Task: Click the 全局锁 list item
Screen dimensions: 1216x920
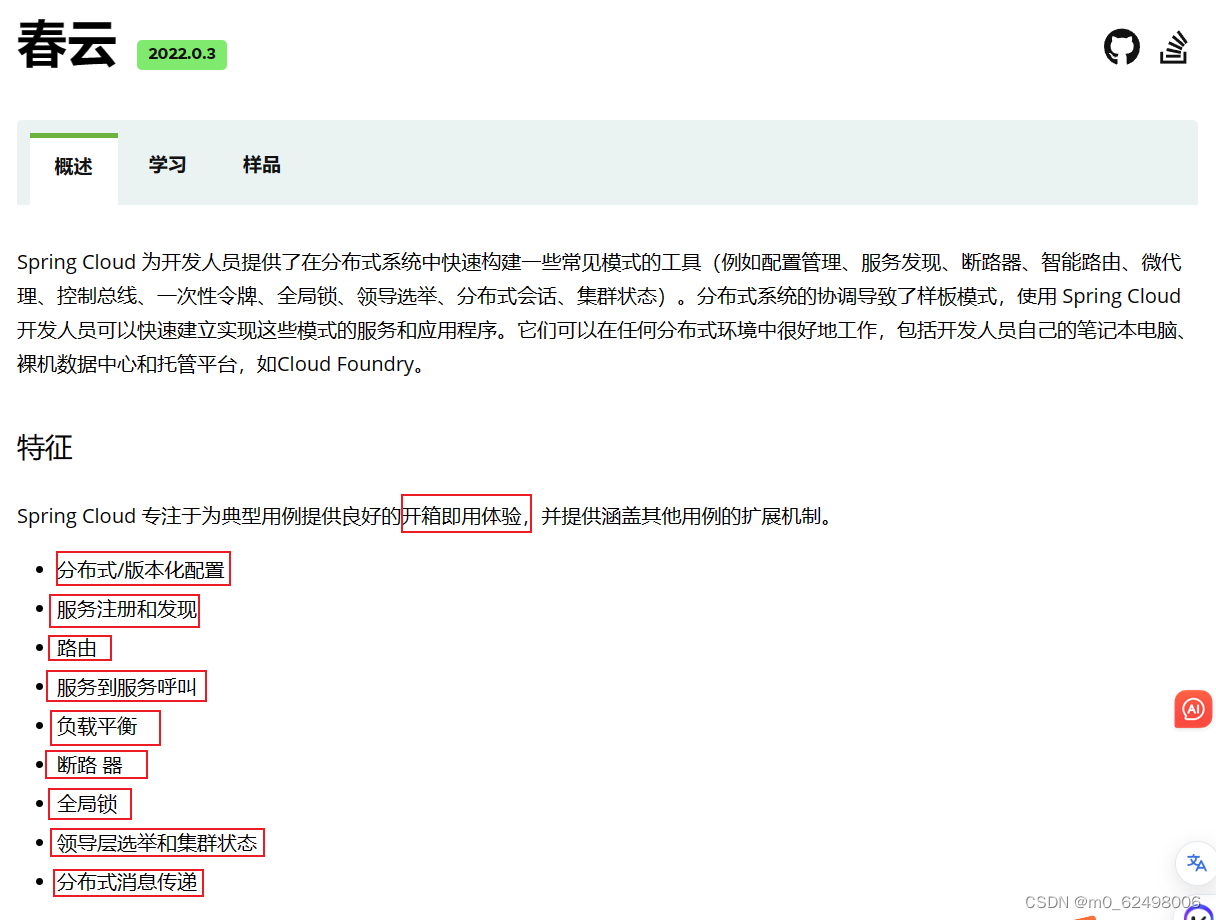Action: pos(87,804)
